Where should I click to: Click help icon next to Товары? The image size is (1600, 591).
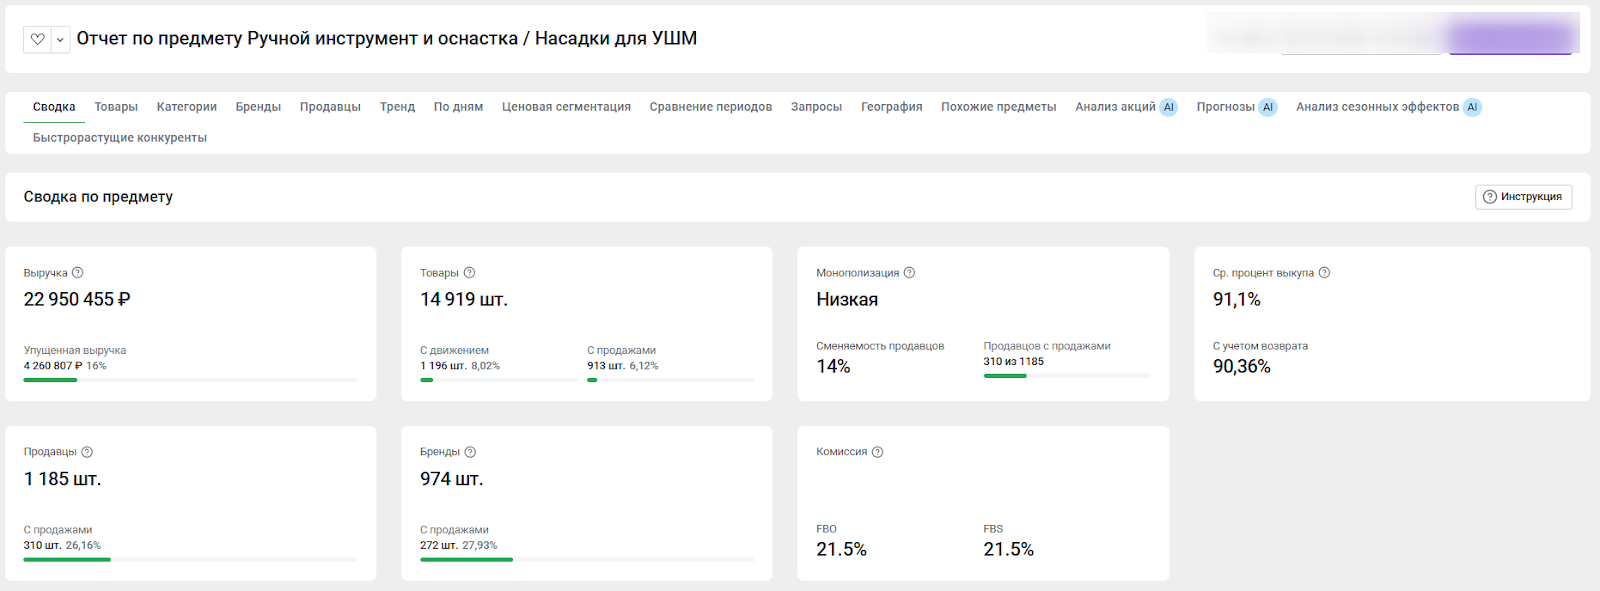469,273
